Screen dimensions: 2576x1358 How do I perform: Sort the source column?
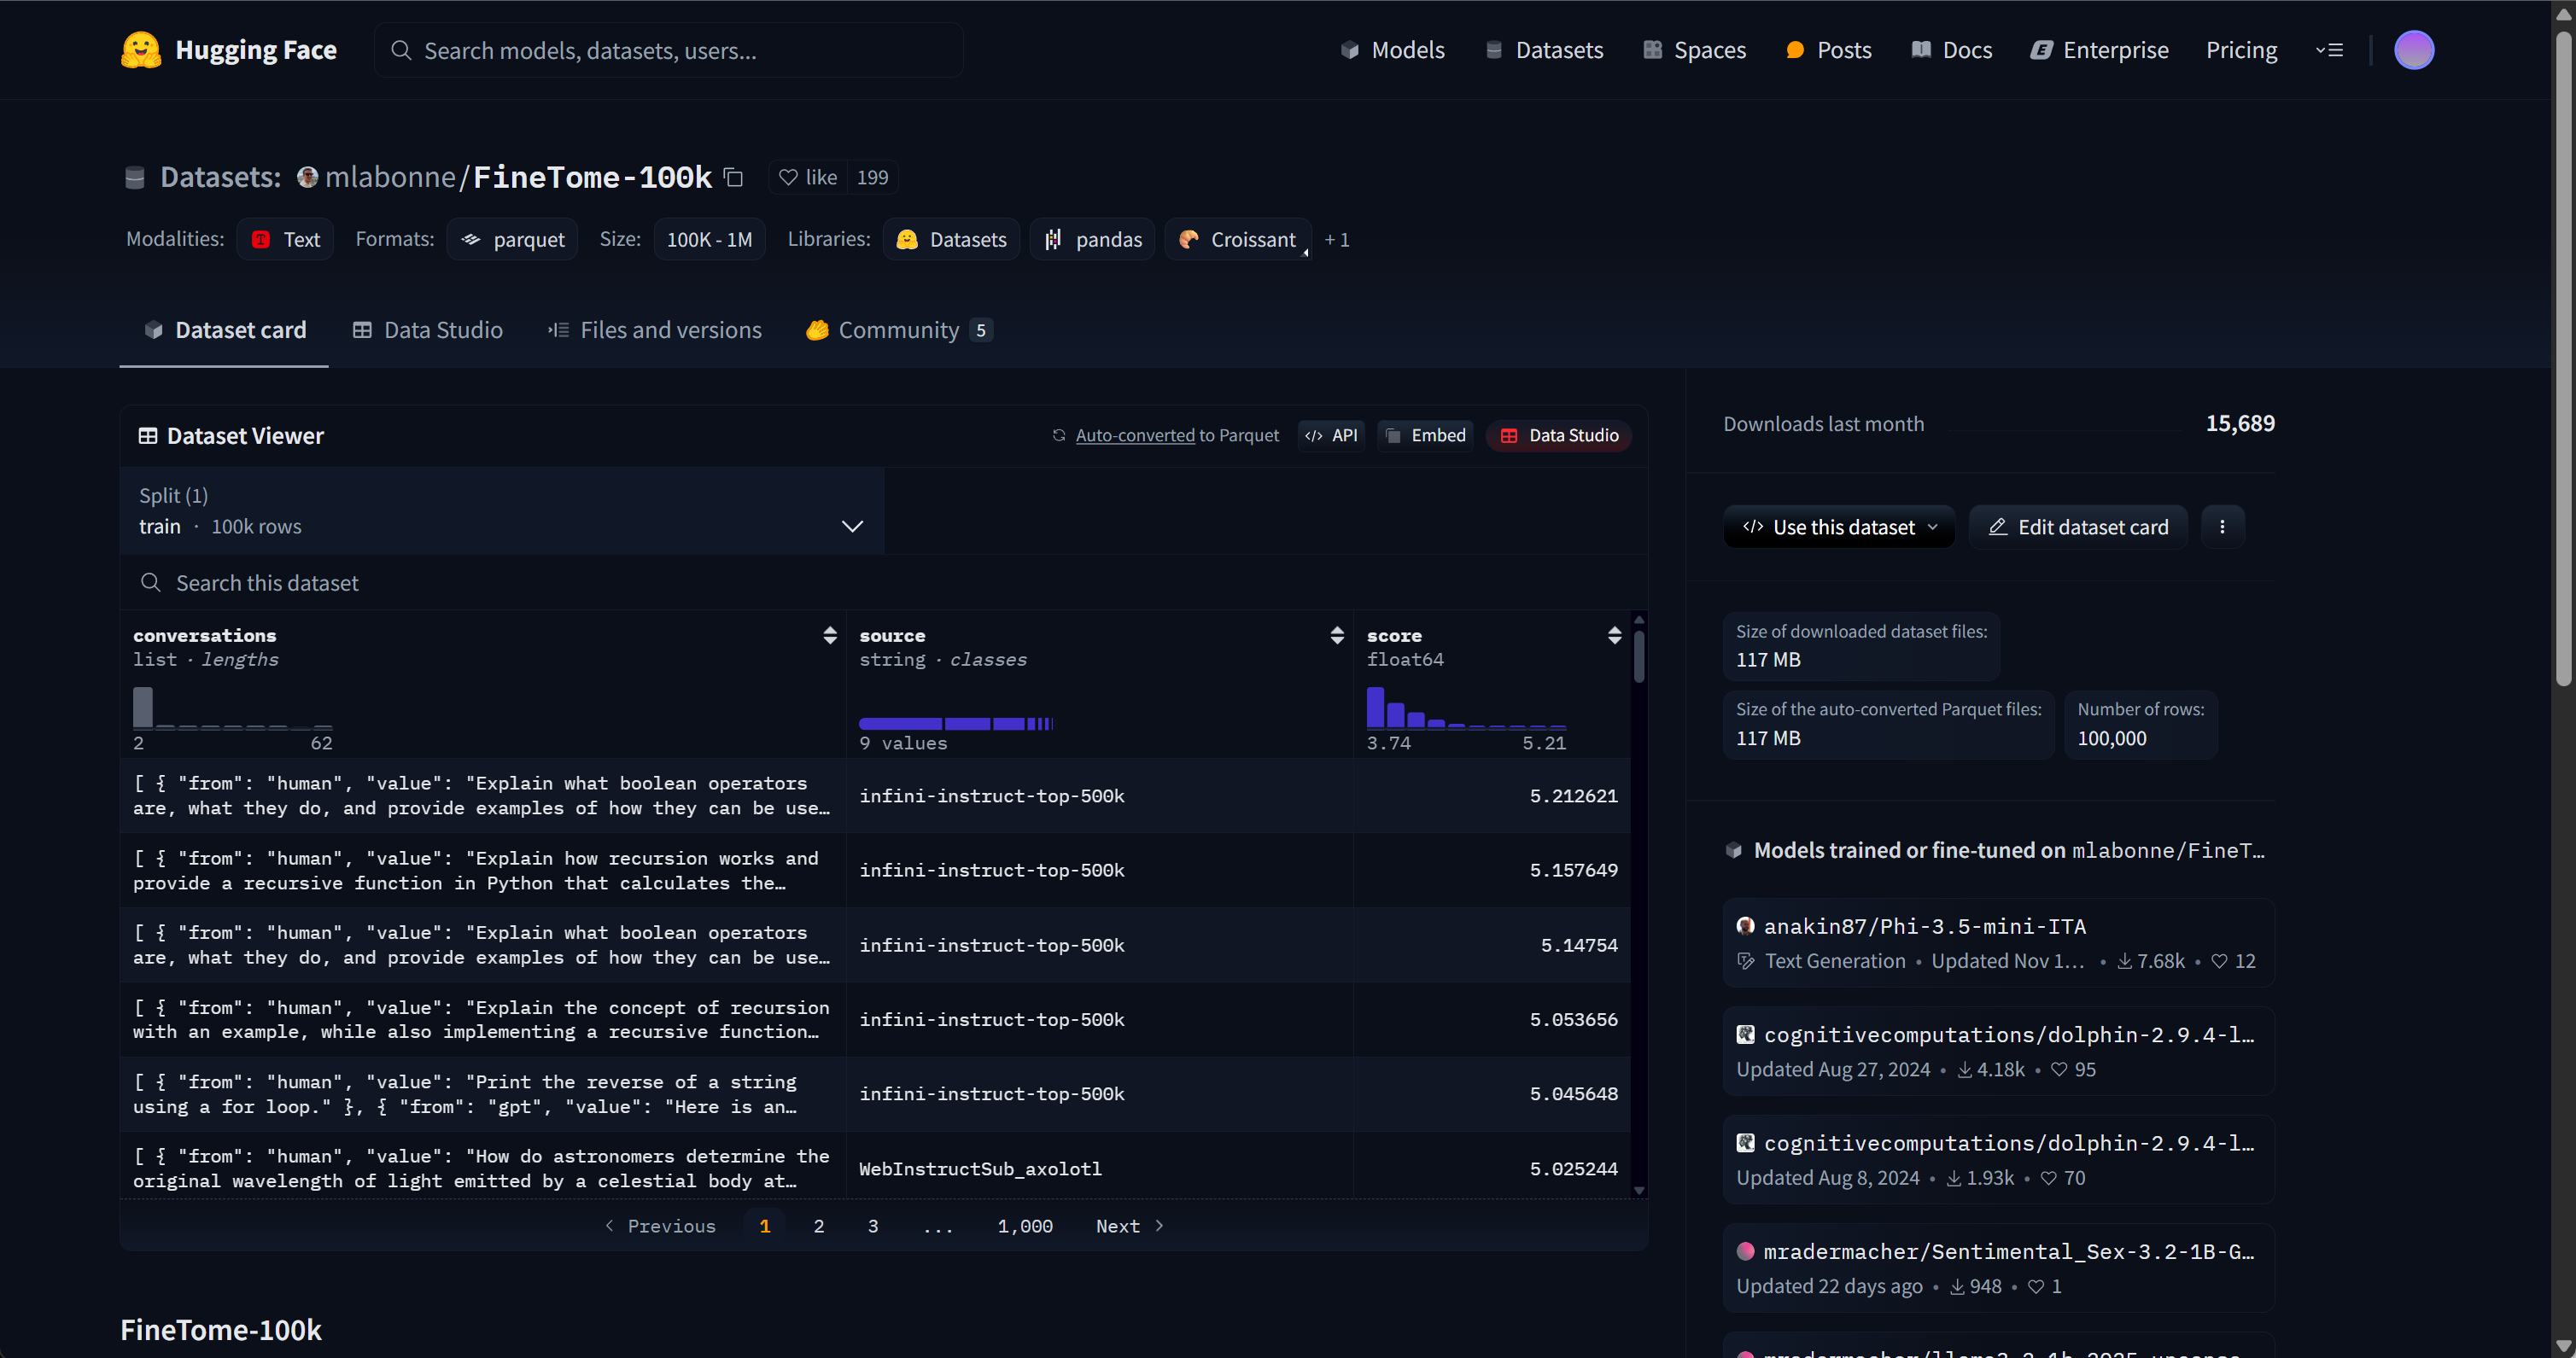click(x=1336, y=636)
